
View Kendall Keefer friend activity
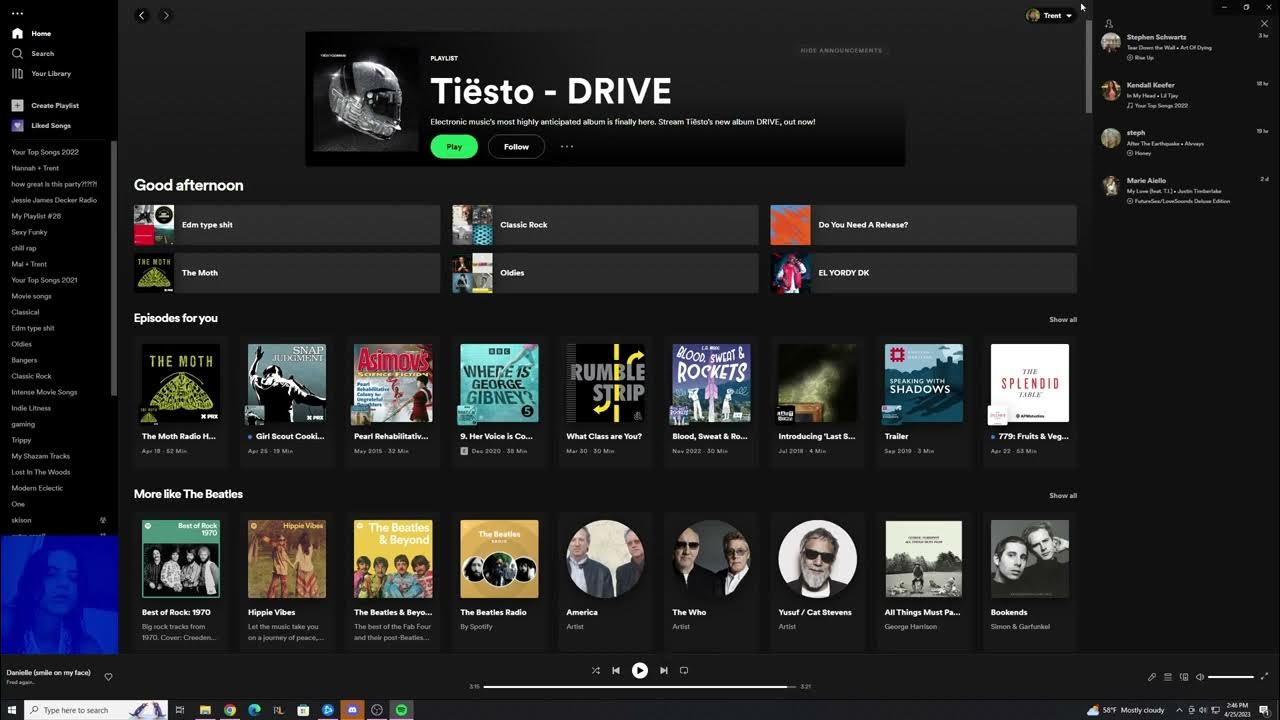coord(1185,95)
